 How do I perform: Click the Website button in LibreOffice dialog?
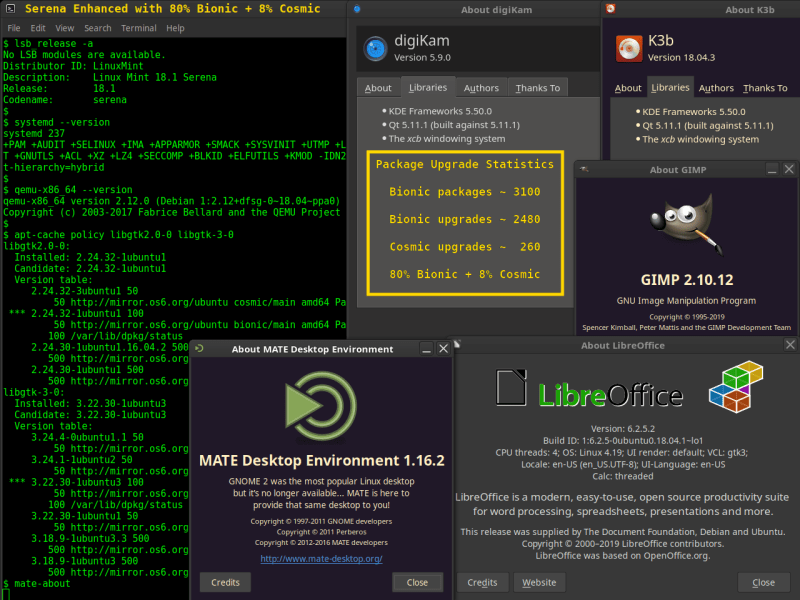pyautogui.click(x=539, y=582)
